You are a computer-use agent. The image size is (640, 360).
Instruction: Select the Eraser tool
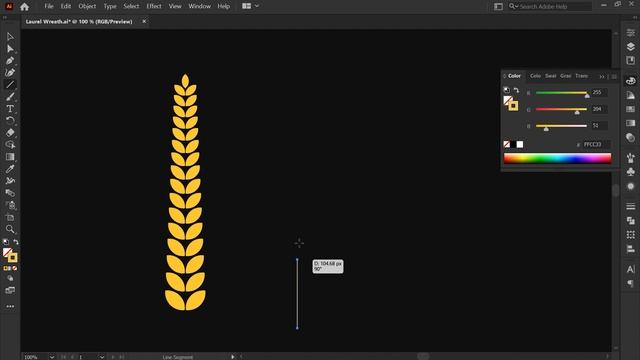point(10,133)
